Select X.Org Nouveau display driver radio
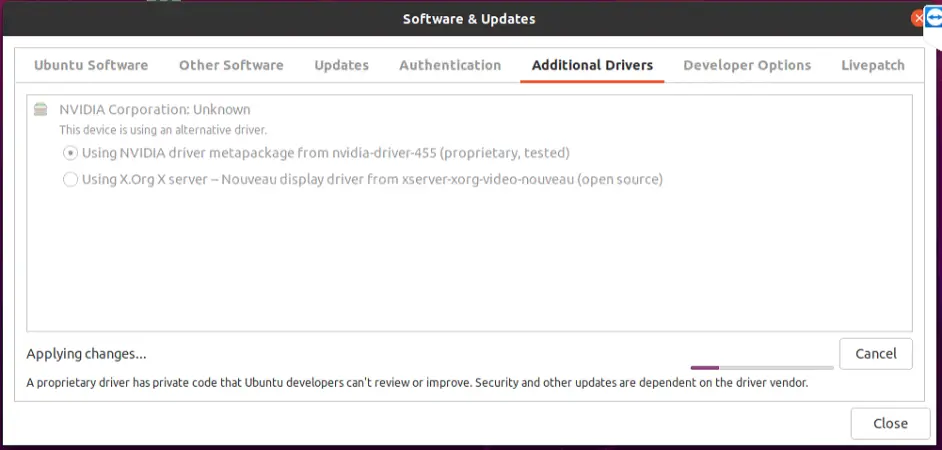942x450 pixels. click(70, 180)
